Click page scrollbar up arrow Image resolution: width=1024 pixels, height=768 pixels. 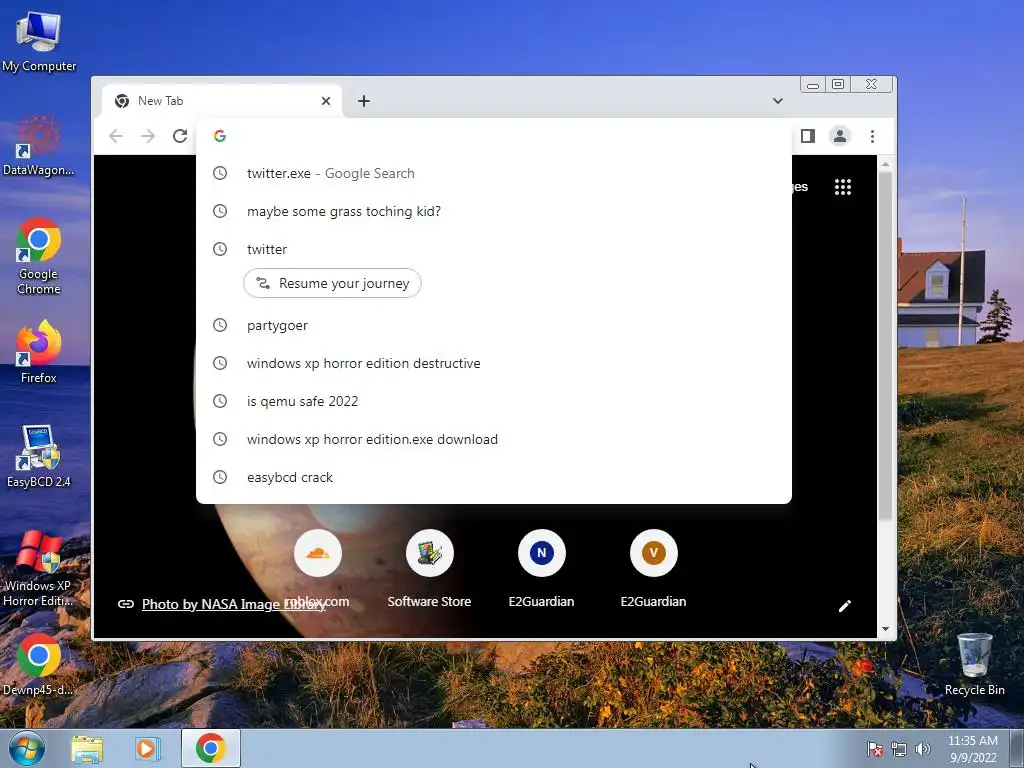[886, 164]
